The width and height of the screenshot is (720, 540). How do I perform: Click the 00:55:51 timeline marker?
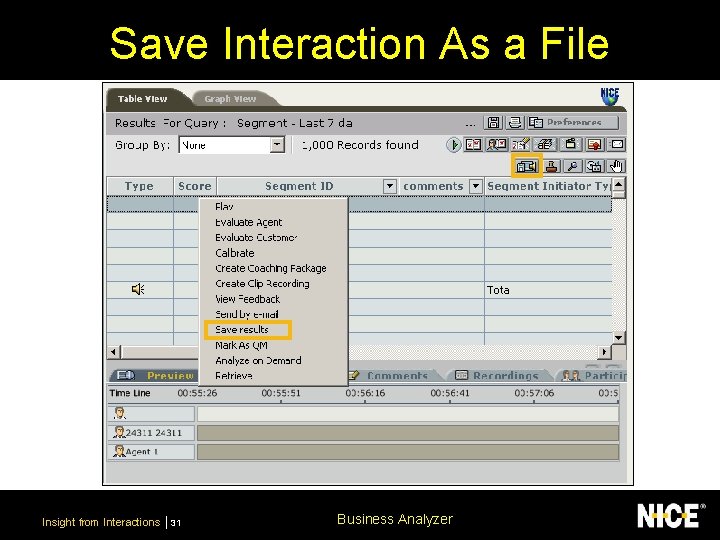[x=281, y=393]
